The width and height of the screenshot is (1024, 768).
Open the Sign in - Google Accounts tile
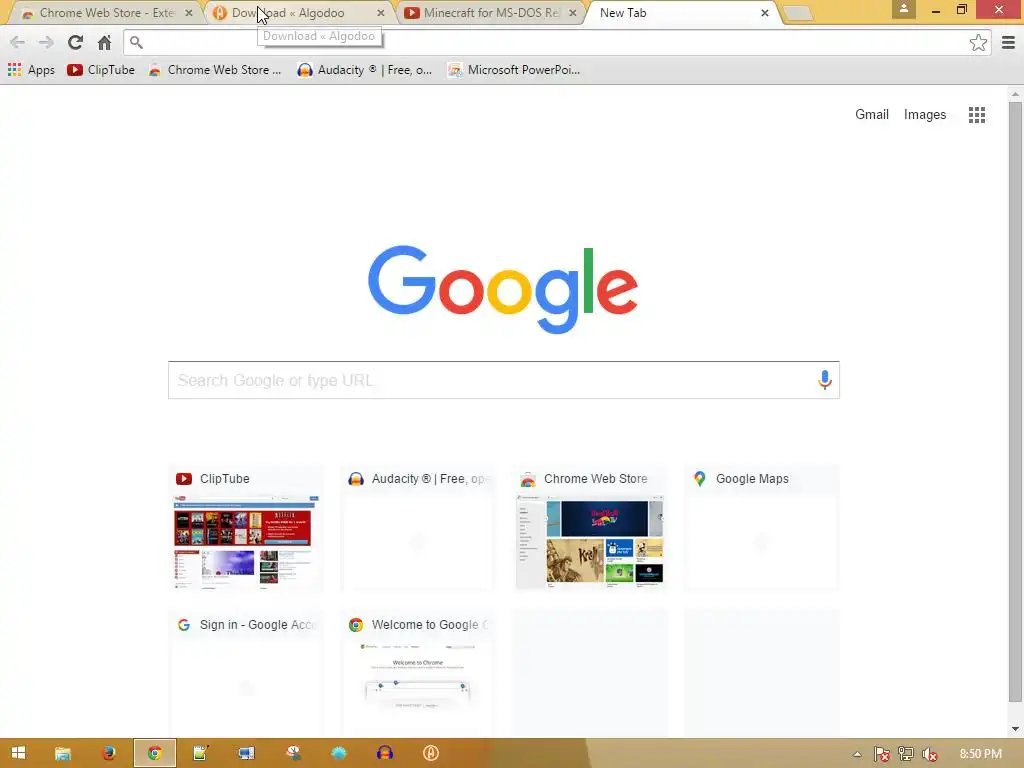coord(246,673)
